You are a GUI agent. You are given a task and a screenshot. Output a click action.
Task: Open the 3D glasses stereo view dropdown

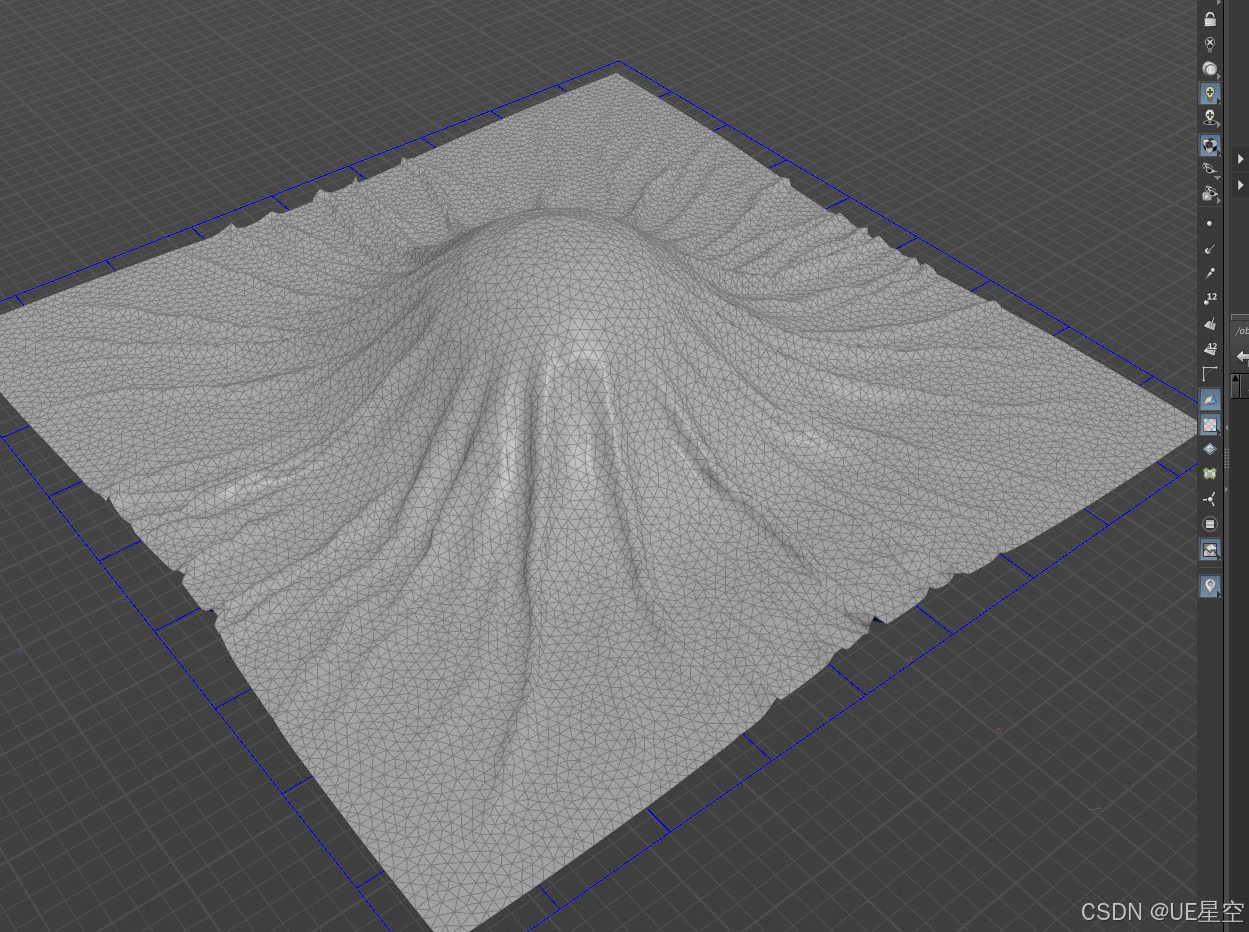[x=1210, y=169]
